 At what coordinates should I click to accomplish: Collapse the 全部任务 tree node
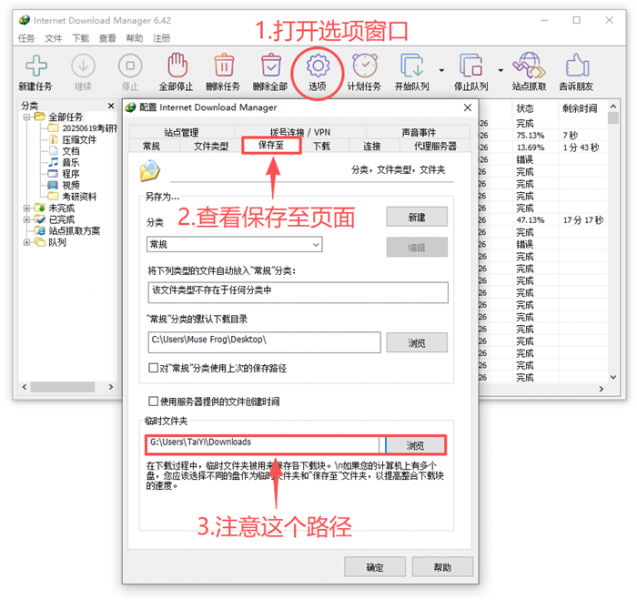pos(27,117)
